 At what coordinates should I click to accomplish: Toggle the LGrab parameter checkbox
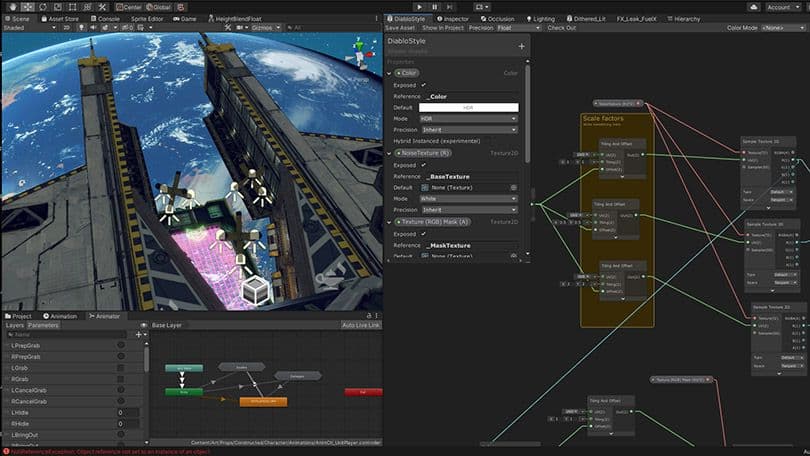pos(121,368)
